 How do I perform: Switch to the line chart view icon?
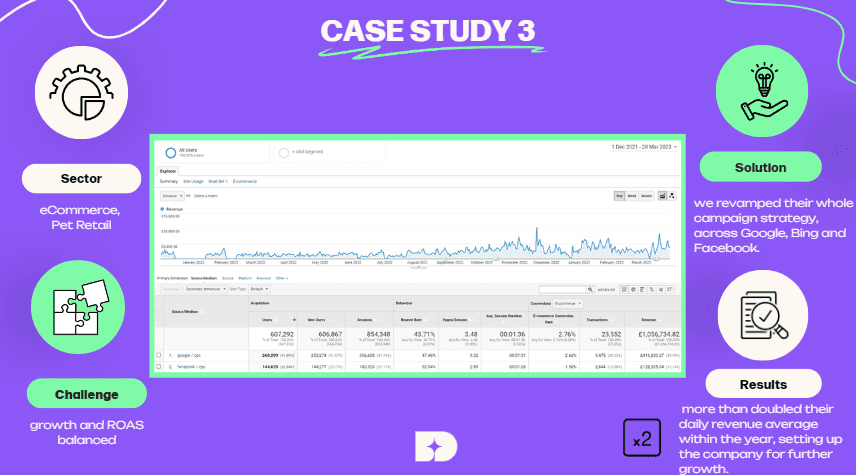tap(662, 196)
